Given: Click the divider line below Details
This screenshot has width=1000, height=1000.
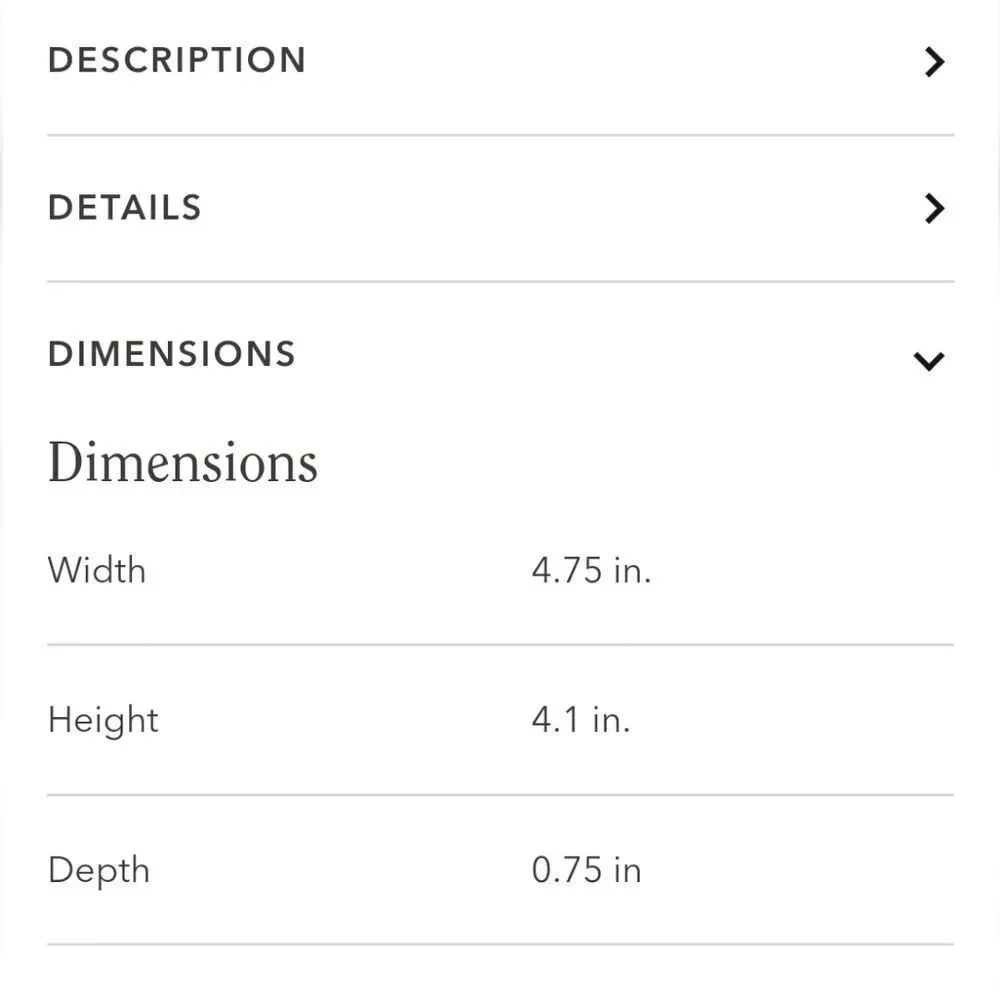Looking at the screenshot, I should point(501,281).
